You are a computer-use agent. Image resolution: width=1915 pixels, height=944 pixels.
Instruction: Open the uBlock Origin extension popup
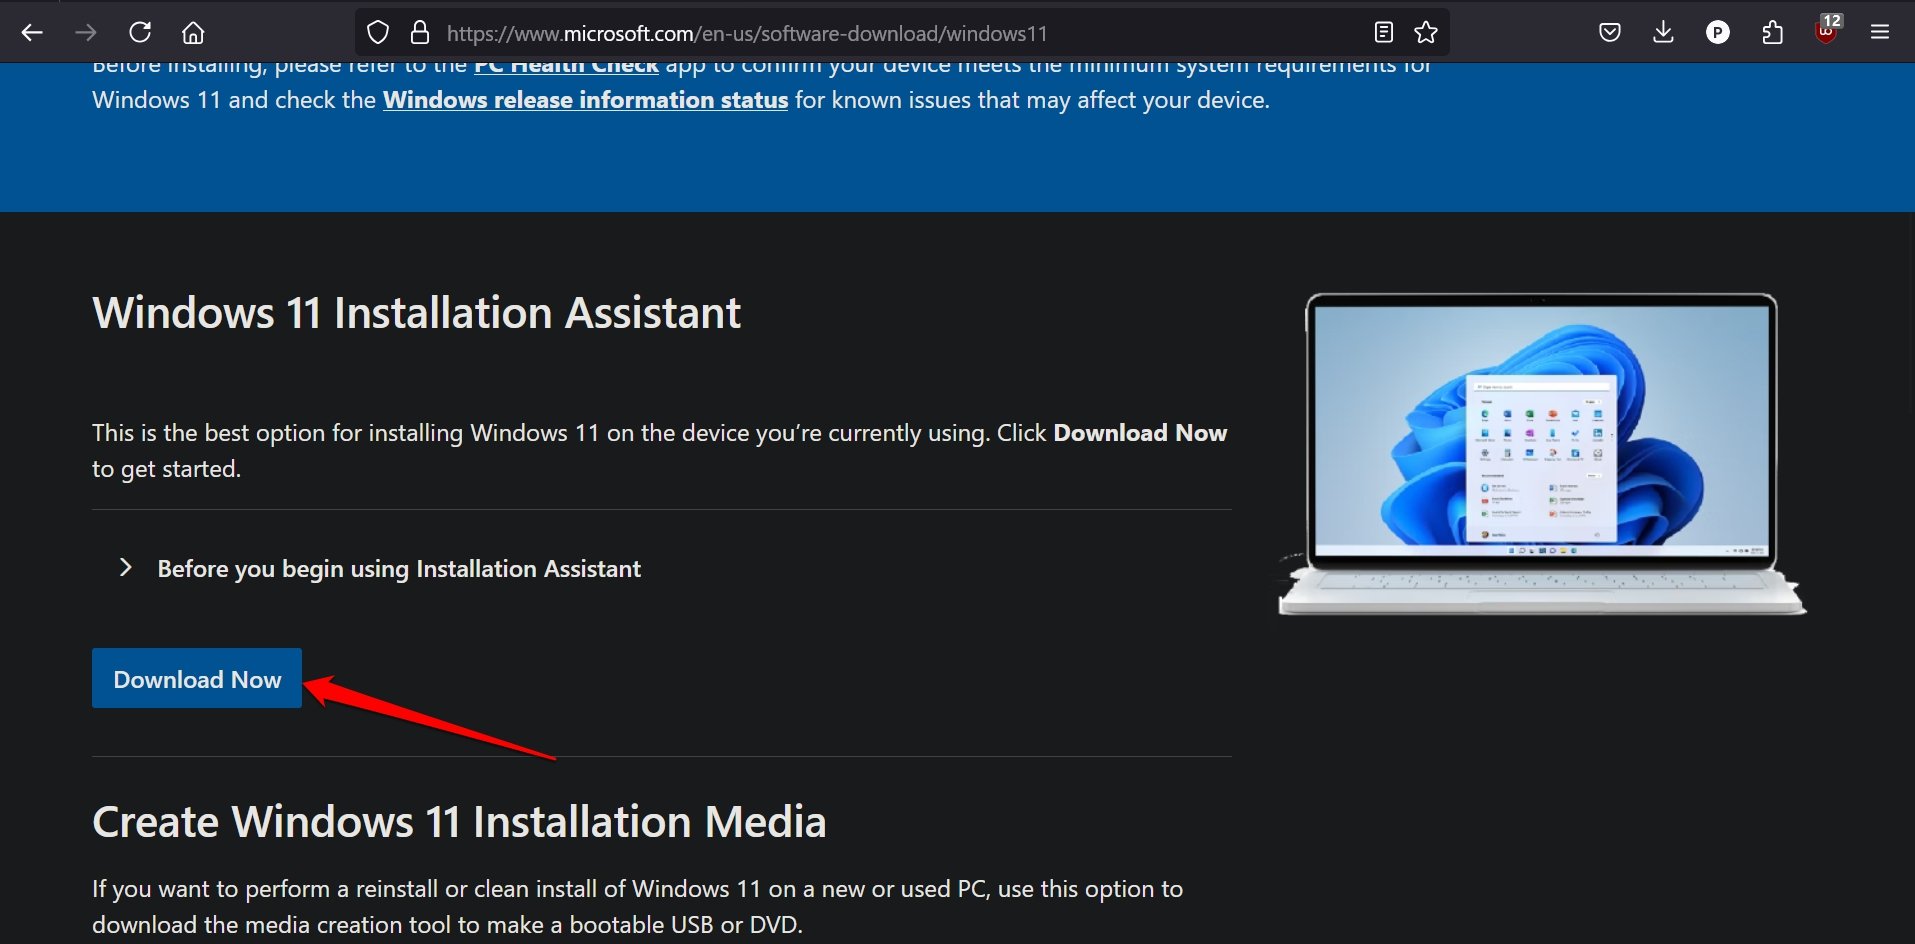coord(1826,33)
